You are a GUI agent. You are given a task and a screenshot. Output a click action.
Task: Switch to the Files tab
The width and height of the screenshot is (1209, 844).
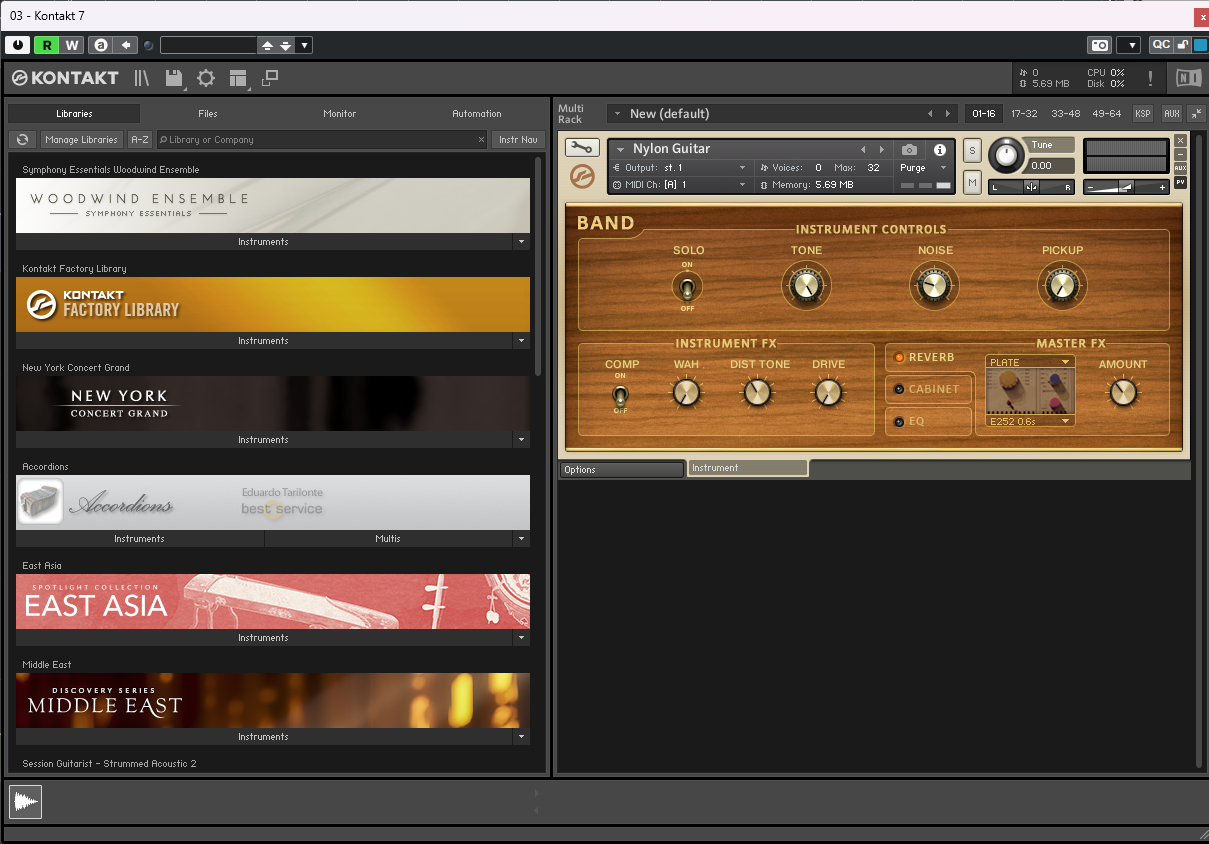click(x=208, y=114)
